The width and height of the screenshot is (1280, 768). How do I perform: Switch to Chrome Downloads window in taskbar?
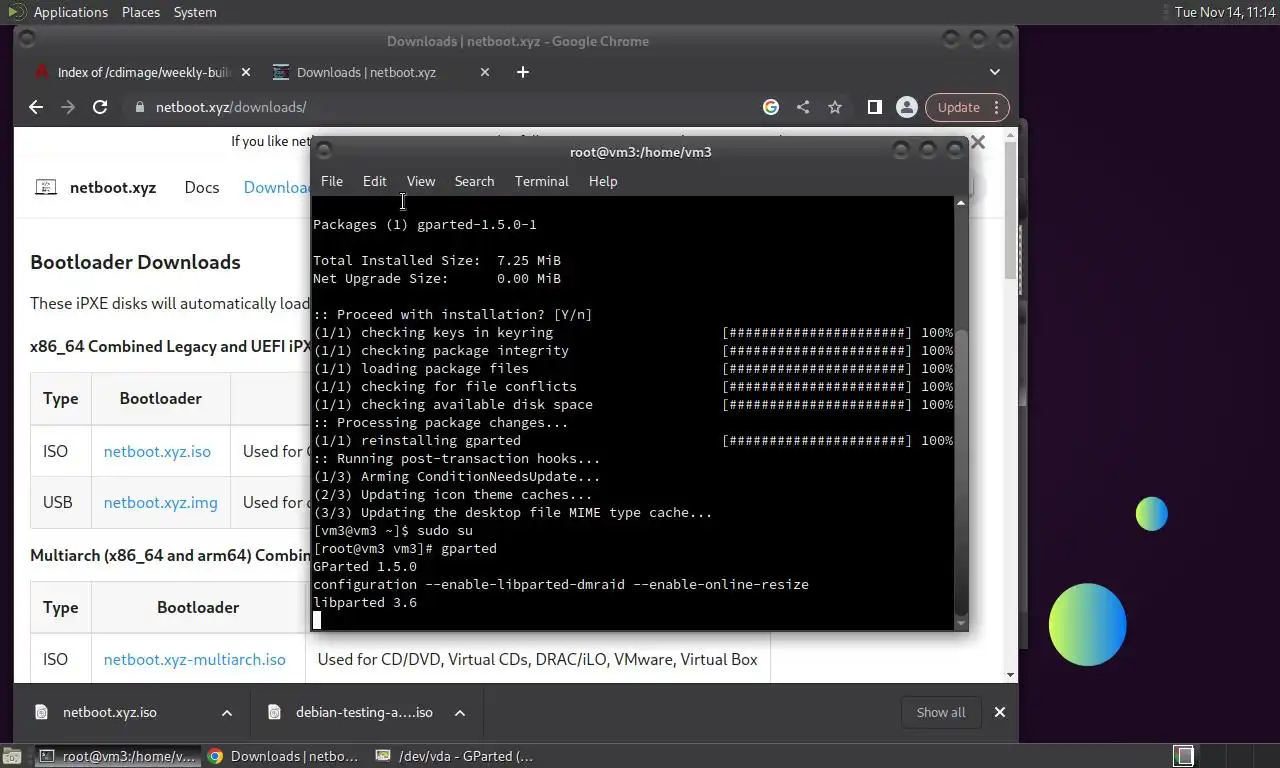284,756
